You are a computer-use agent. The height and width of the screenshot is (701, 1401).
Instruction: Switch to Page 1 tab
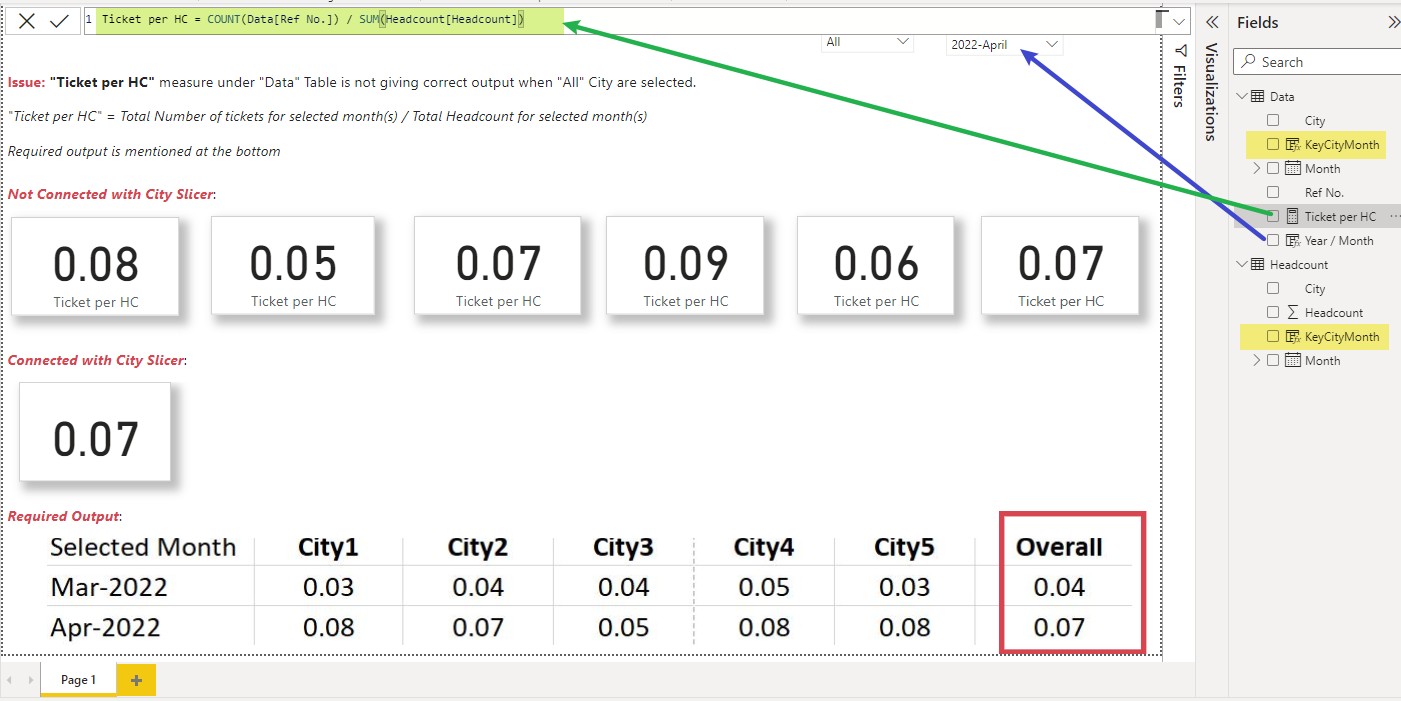(x=78, y=680)
